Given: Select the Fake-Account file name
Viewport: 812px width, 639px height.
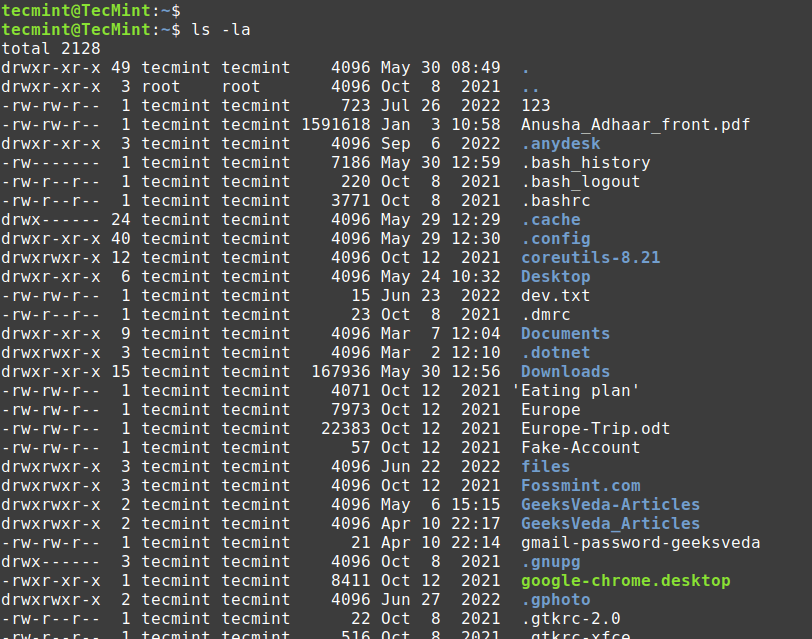Looking at the screenshot, I should click(577, 447).
